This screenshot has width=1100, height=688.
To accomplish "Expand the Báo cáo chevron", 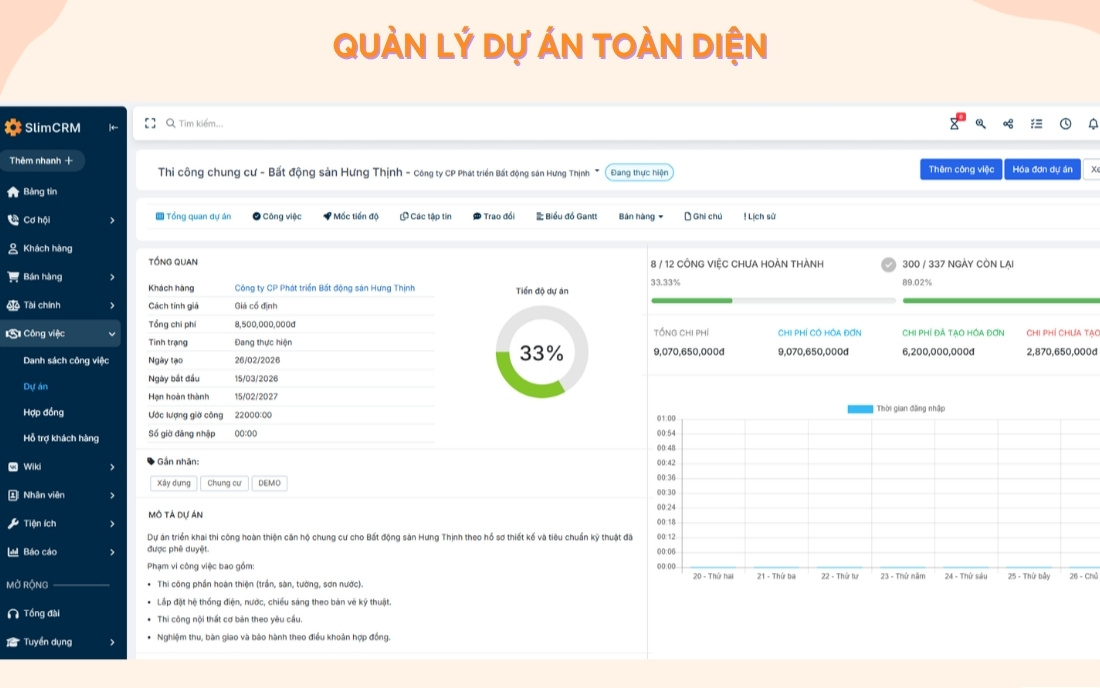I will pyautogui.click(x=112, y=552).
